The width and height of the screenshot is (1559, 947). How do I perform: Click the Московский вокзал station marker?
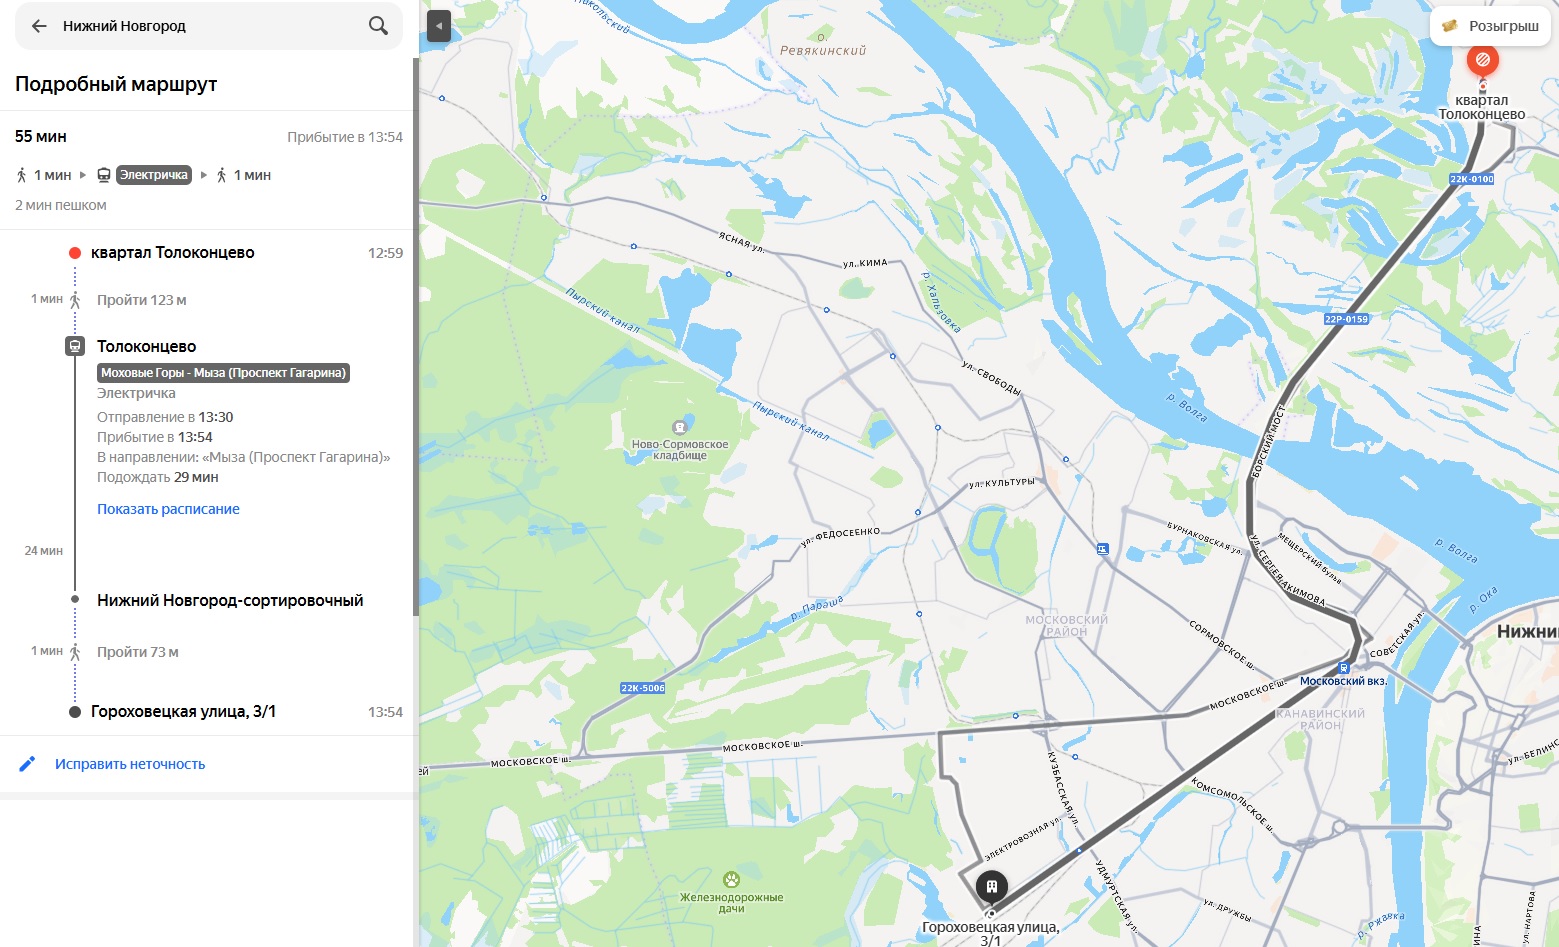click(x=1344, y=667)
